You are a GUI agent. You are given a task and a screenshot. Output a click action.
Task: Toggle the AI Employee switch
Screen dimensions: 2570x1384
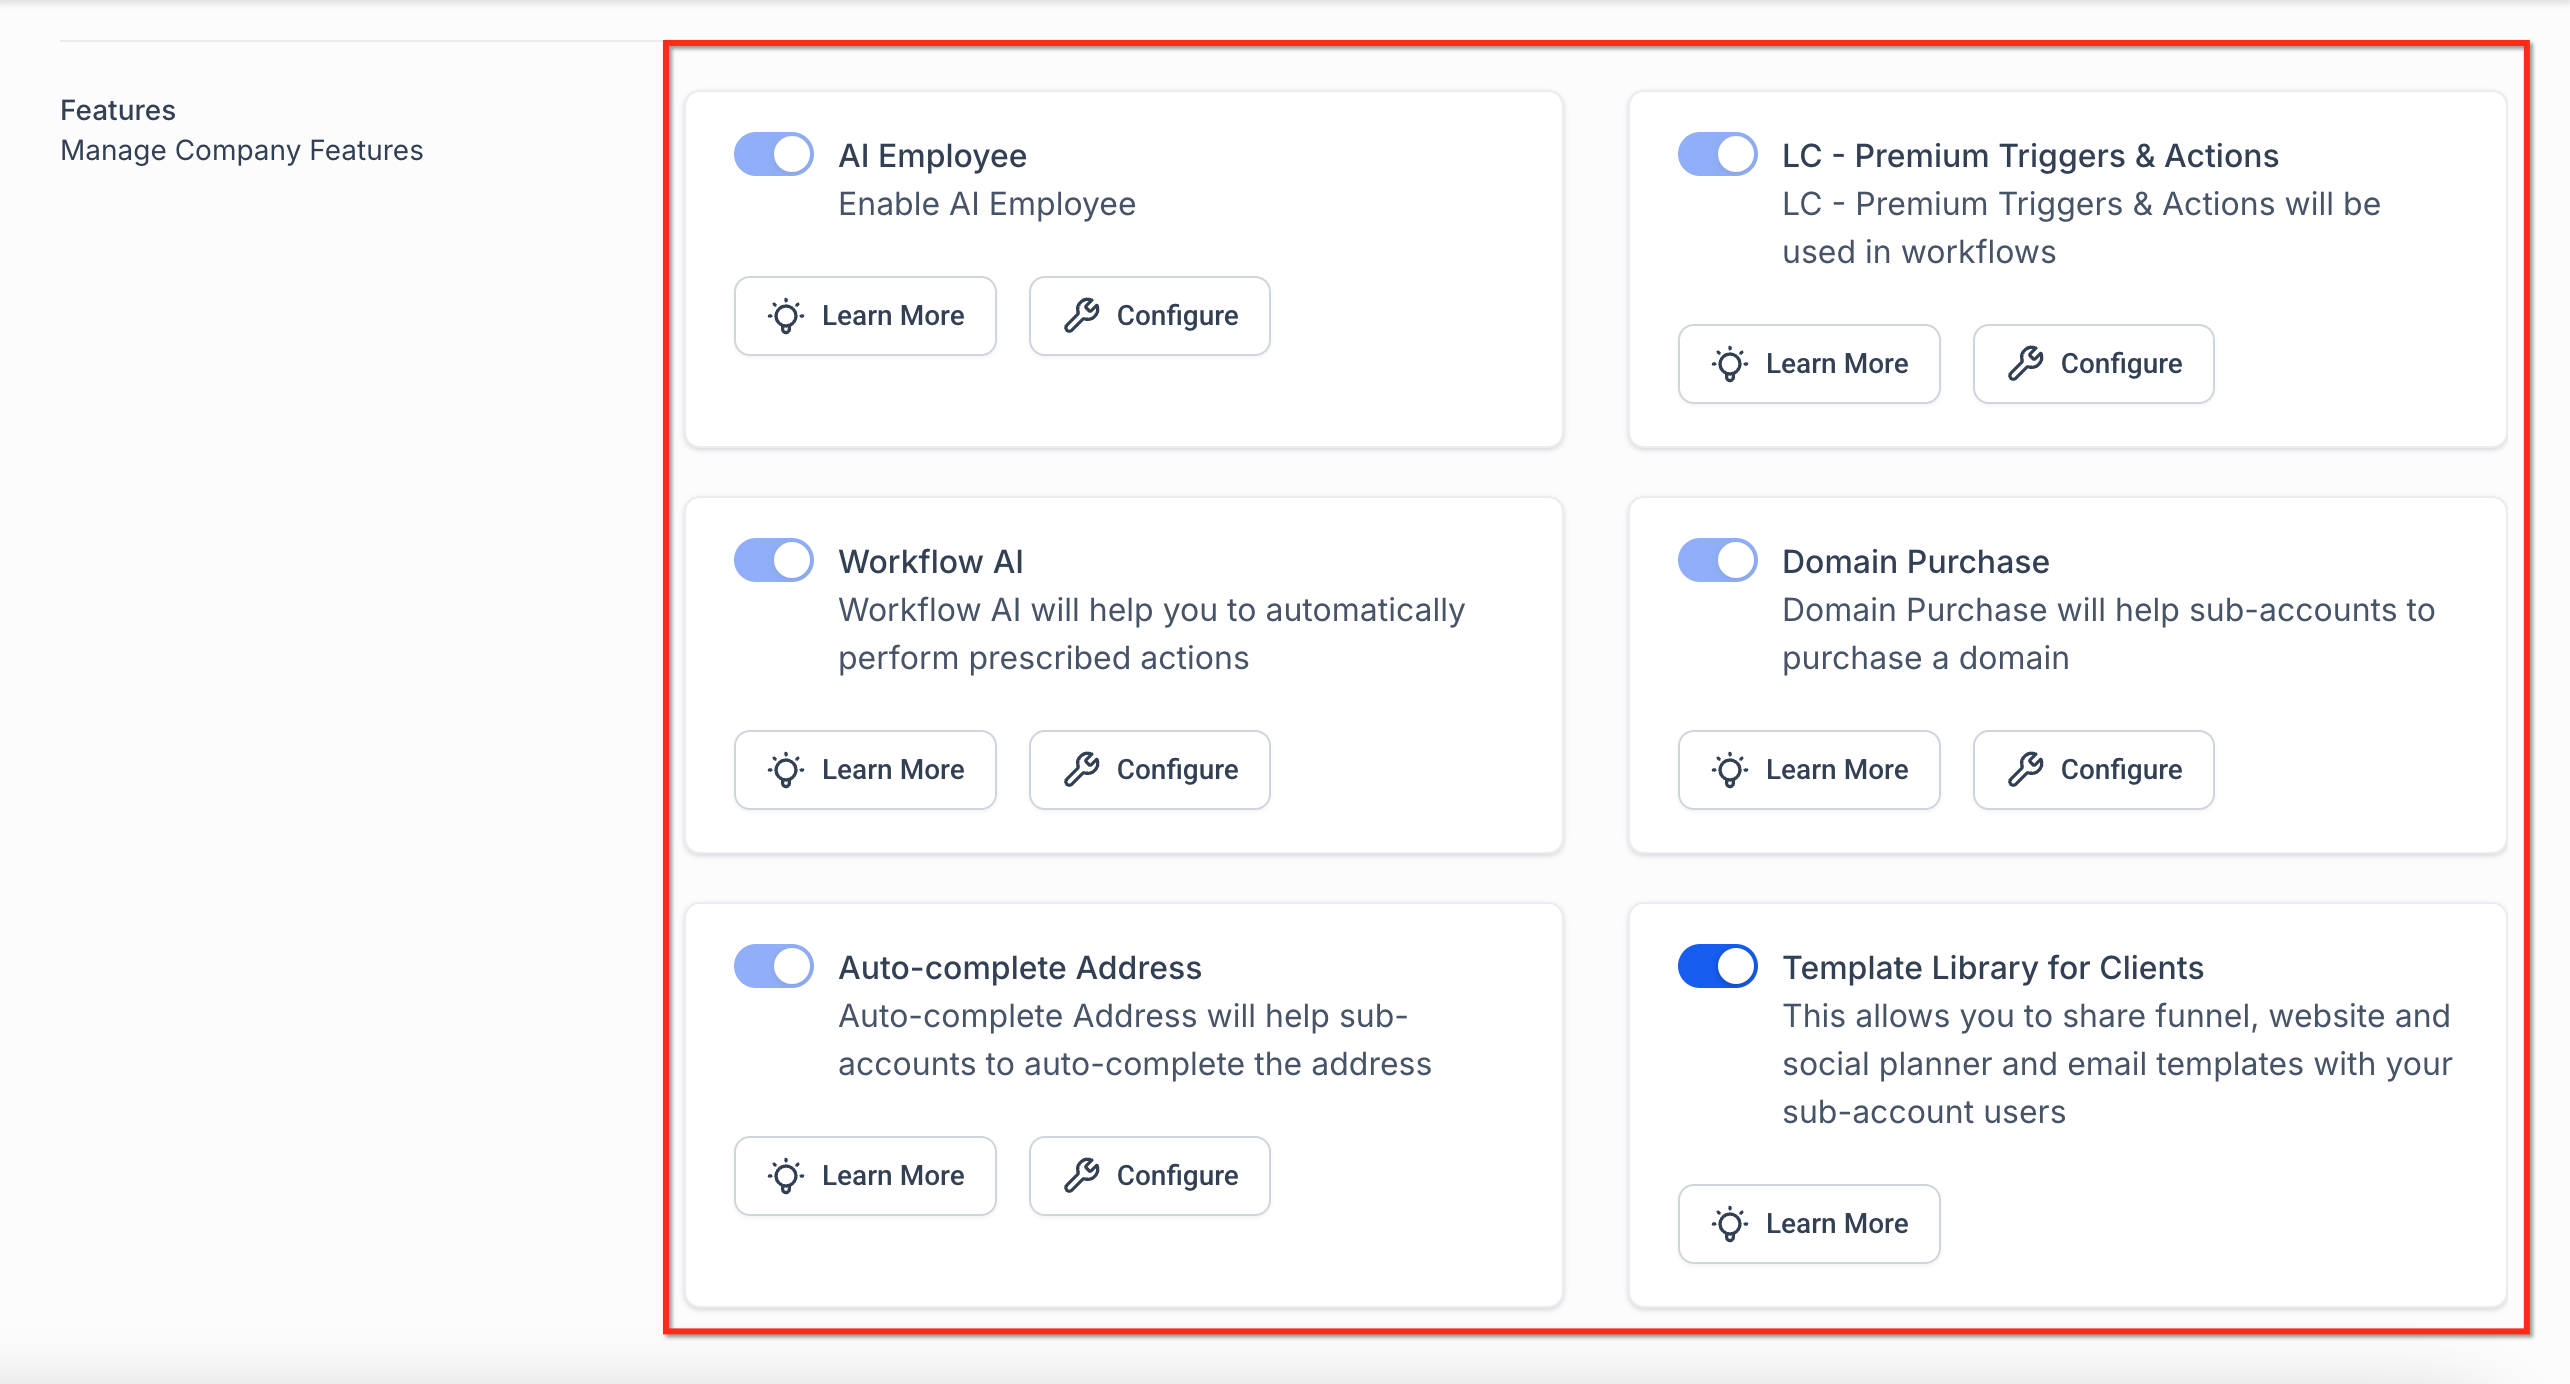click(x=774, y=155)
